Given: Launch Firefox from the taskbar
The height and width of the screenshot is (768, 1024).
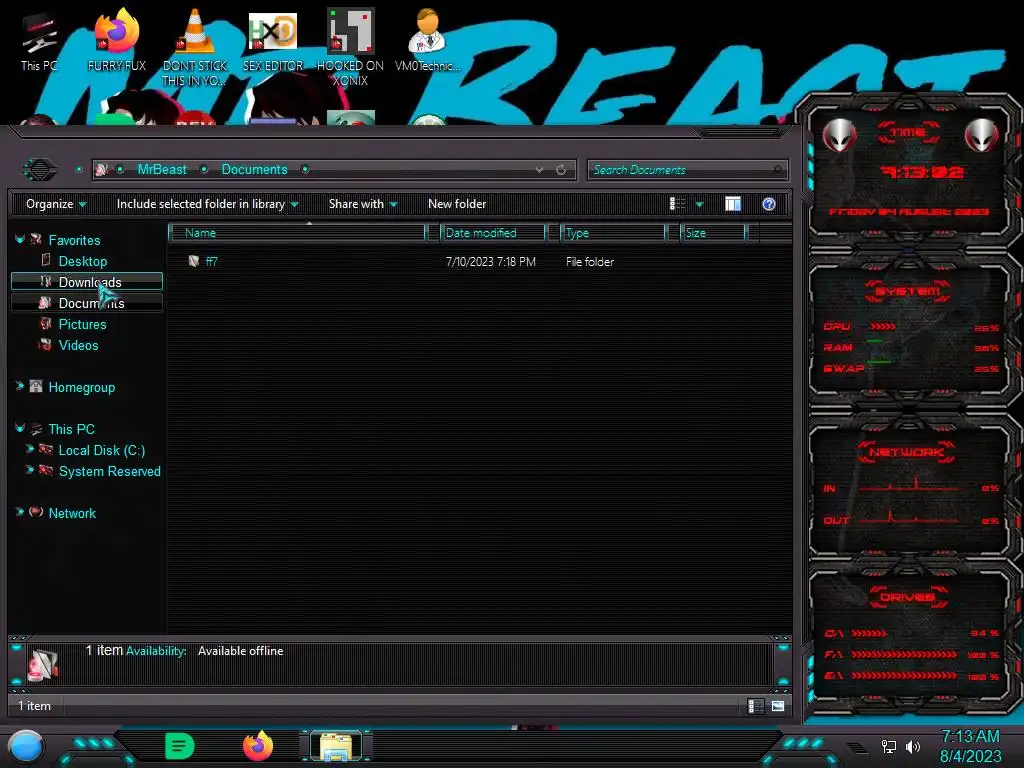Looking at the screenshot, I should [257, 746].
